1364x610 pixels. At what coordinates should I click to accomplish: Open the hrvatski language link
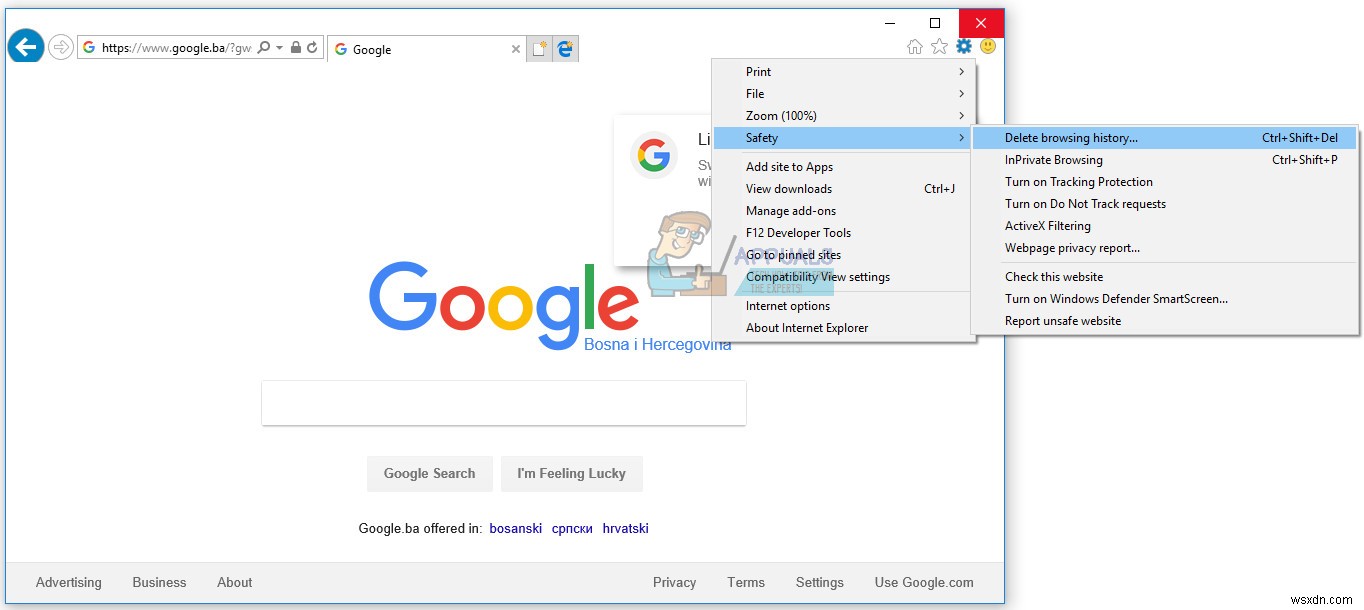pyautogui.click(x=625, y=528)
